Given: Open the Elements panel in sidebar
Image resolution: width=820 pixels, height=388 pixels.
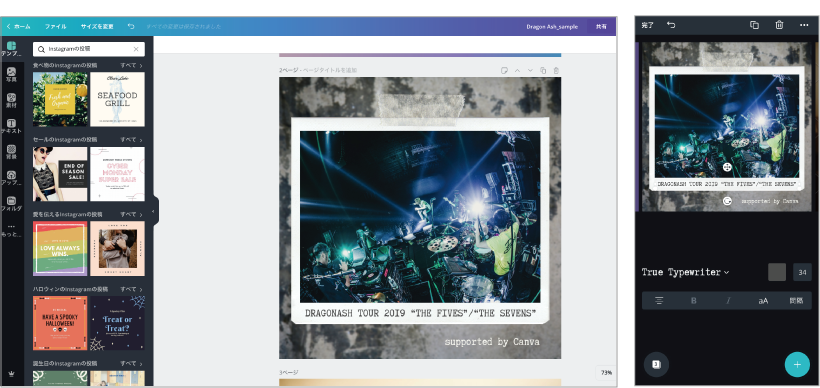Looking at the screenshot, I should [11, 100].
